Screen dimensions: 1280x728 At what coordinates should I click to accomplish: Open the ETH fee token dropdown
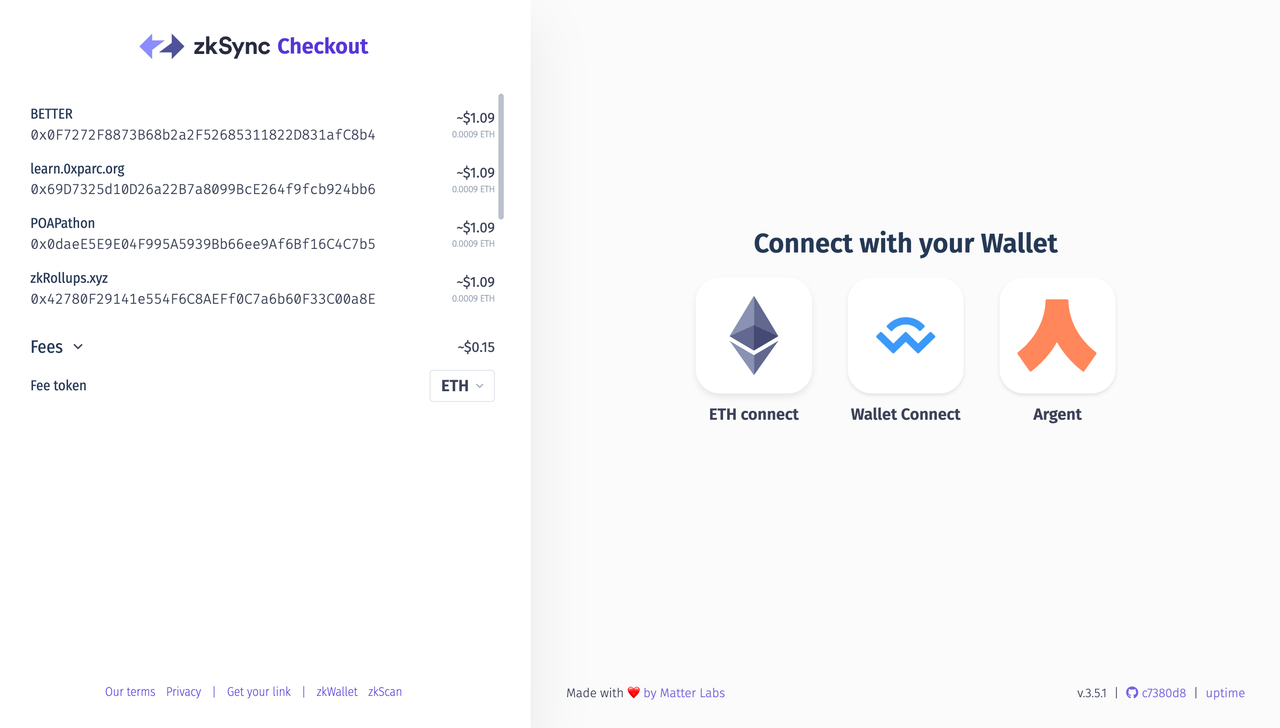click(x=462, y=386)
